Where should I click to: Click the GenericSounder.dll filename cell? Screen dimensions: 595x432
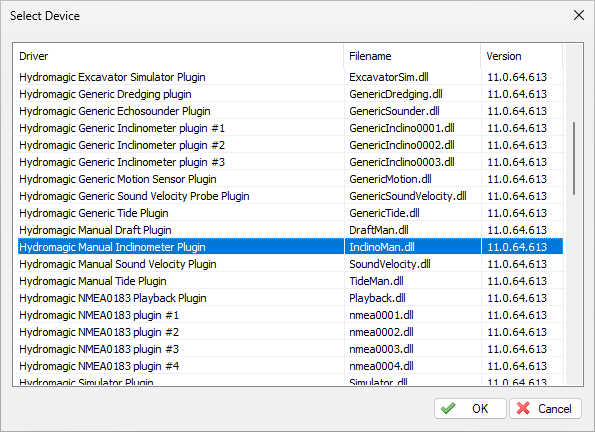(412, 111)
